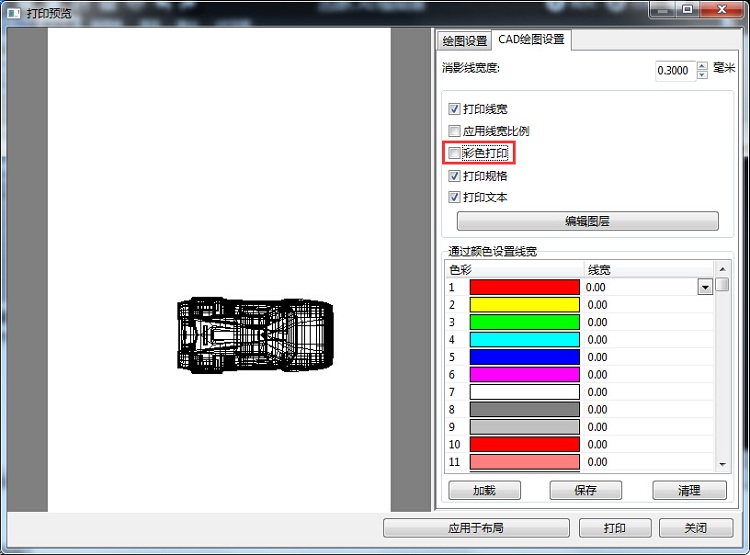This screenshot has height=555, width=750.
Task: Select the light gray swatch in row 9
Action: tap(525, 427)
